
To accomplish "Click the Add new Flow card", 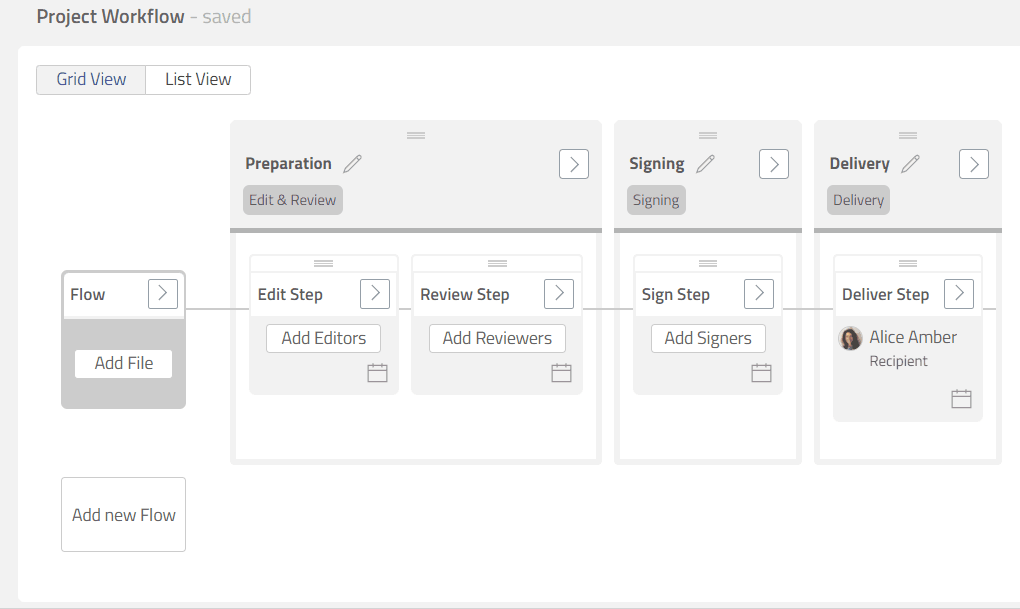I will pyautogui.click(x=124, y=515).
